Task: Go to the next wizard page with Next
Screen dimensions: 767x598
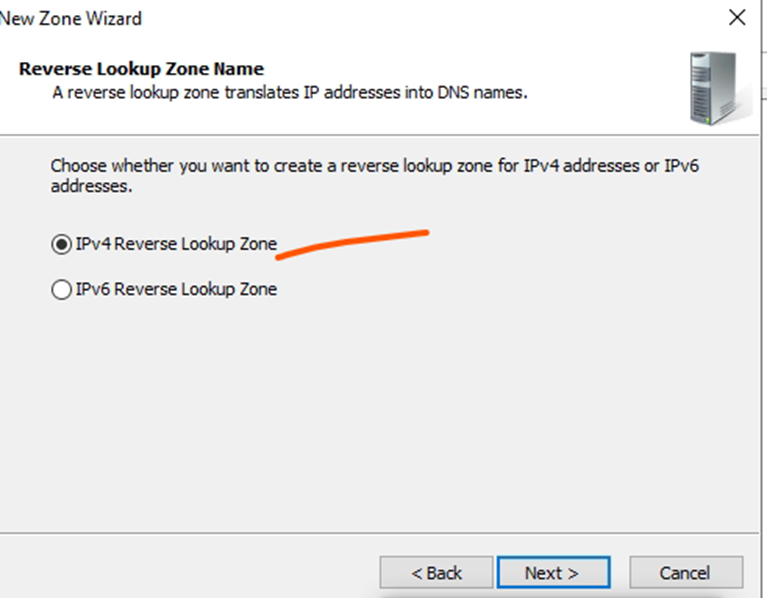Action: pyautogui.click(x=553, y=573)
